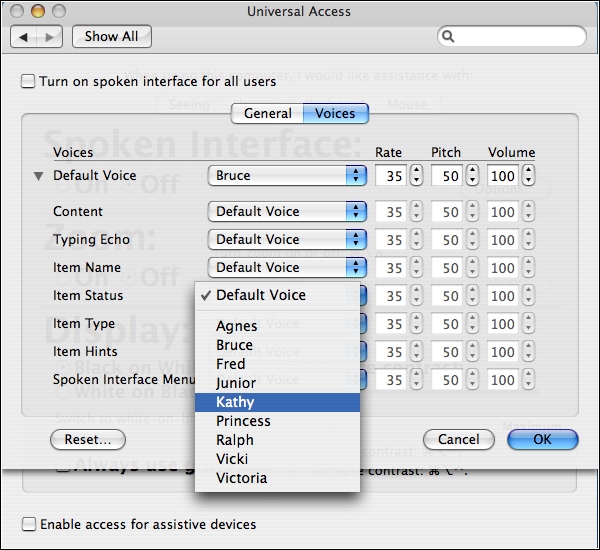Focus the toolbar search field
This screenshot has height=550, width=600.
pos(512,36)
